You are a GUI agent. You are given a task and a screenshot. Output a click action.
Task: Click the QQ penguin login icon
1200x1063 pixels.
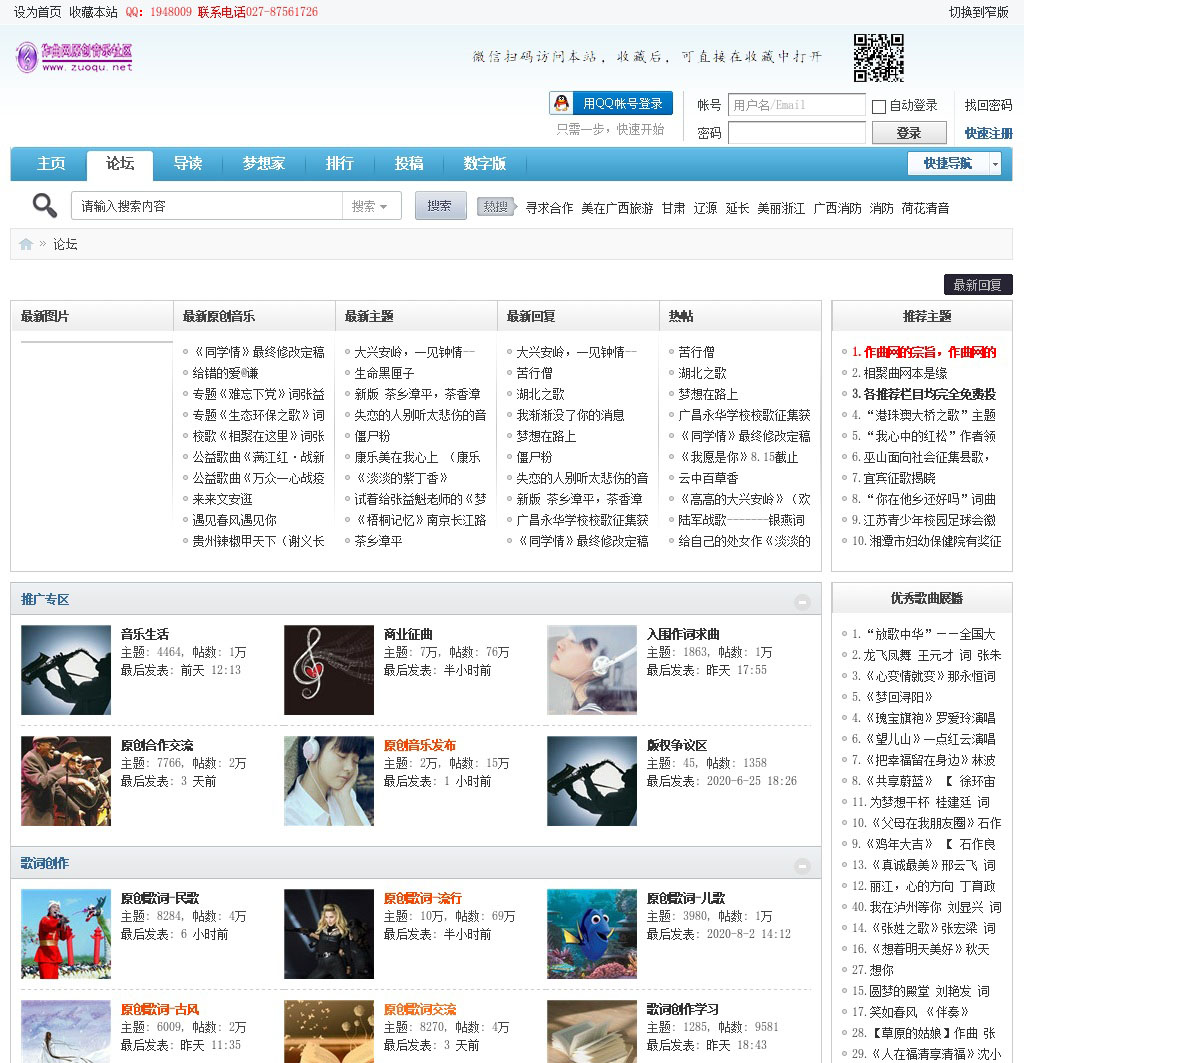[562, 104]
